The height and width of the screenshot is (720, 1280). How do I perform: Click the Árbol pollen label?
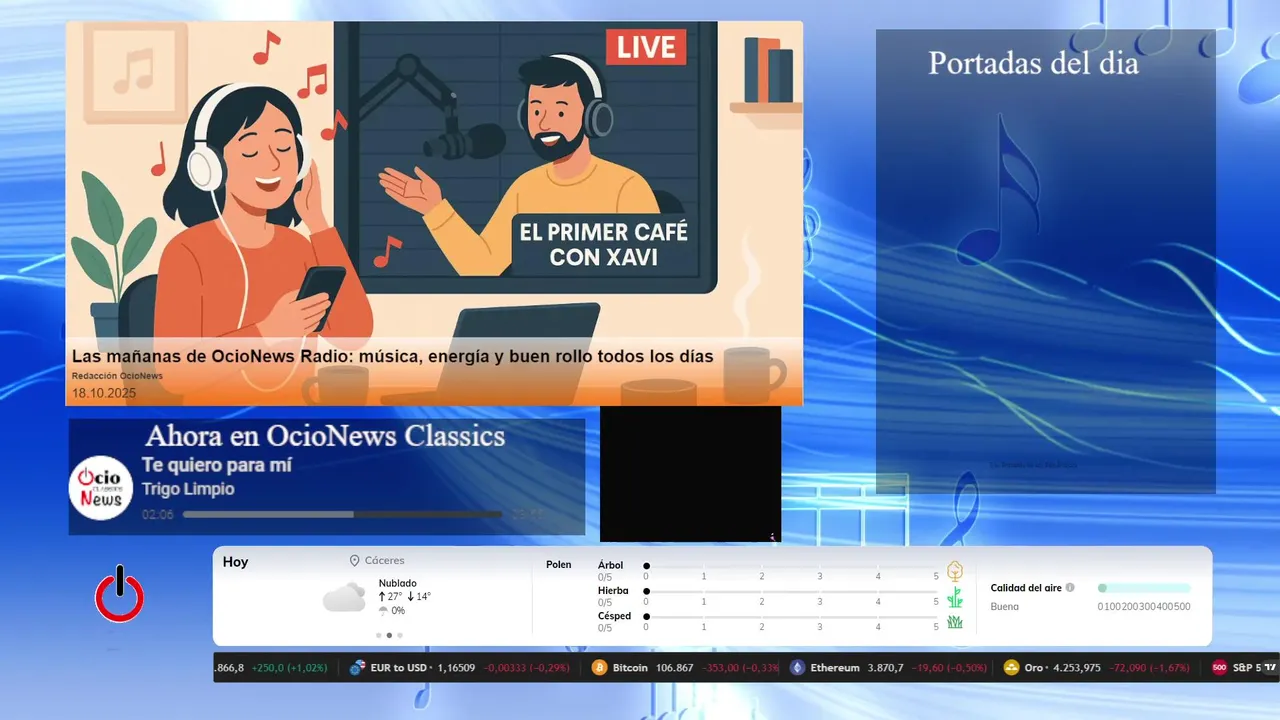point(610,565)
